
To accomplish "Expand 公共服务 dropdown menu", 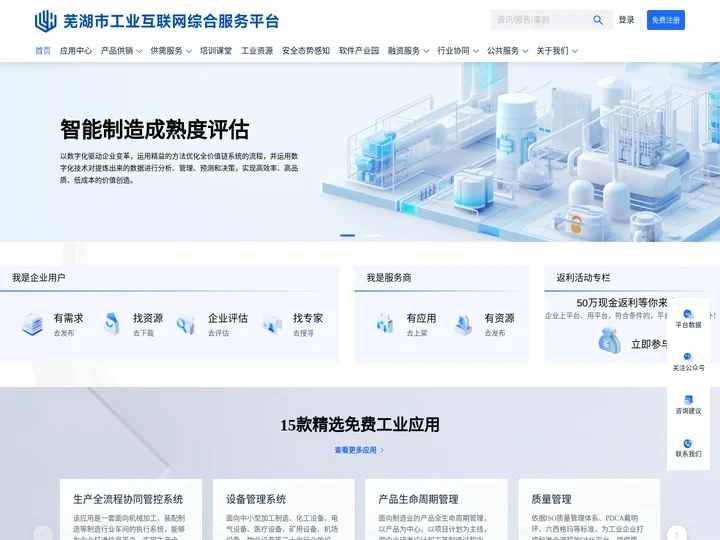I will pos(507,51).
